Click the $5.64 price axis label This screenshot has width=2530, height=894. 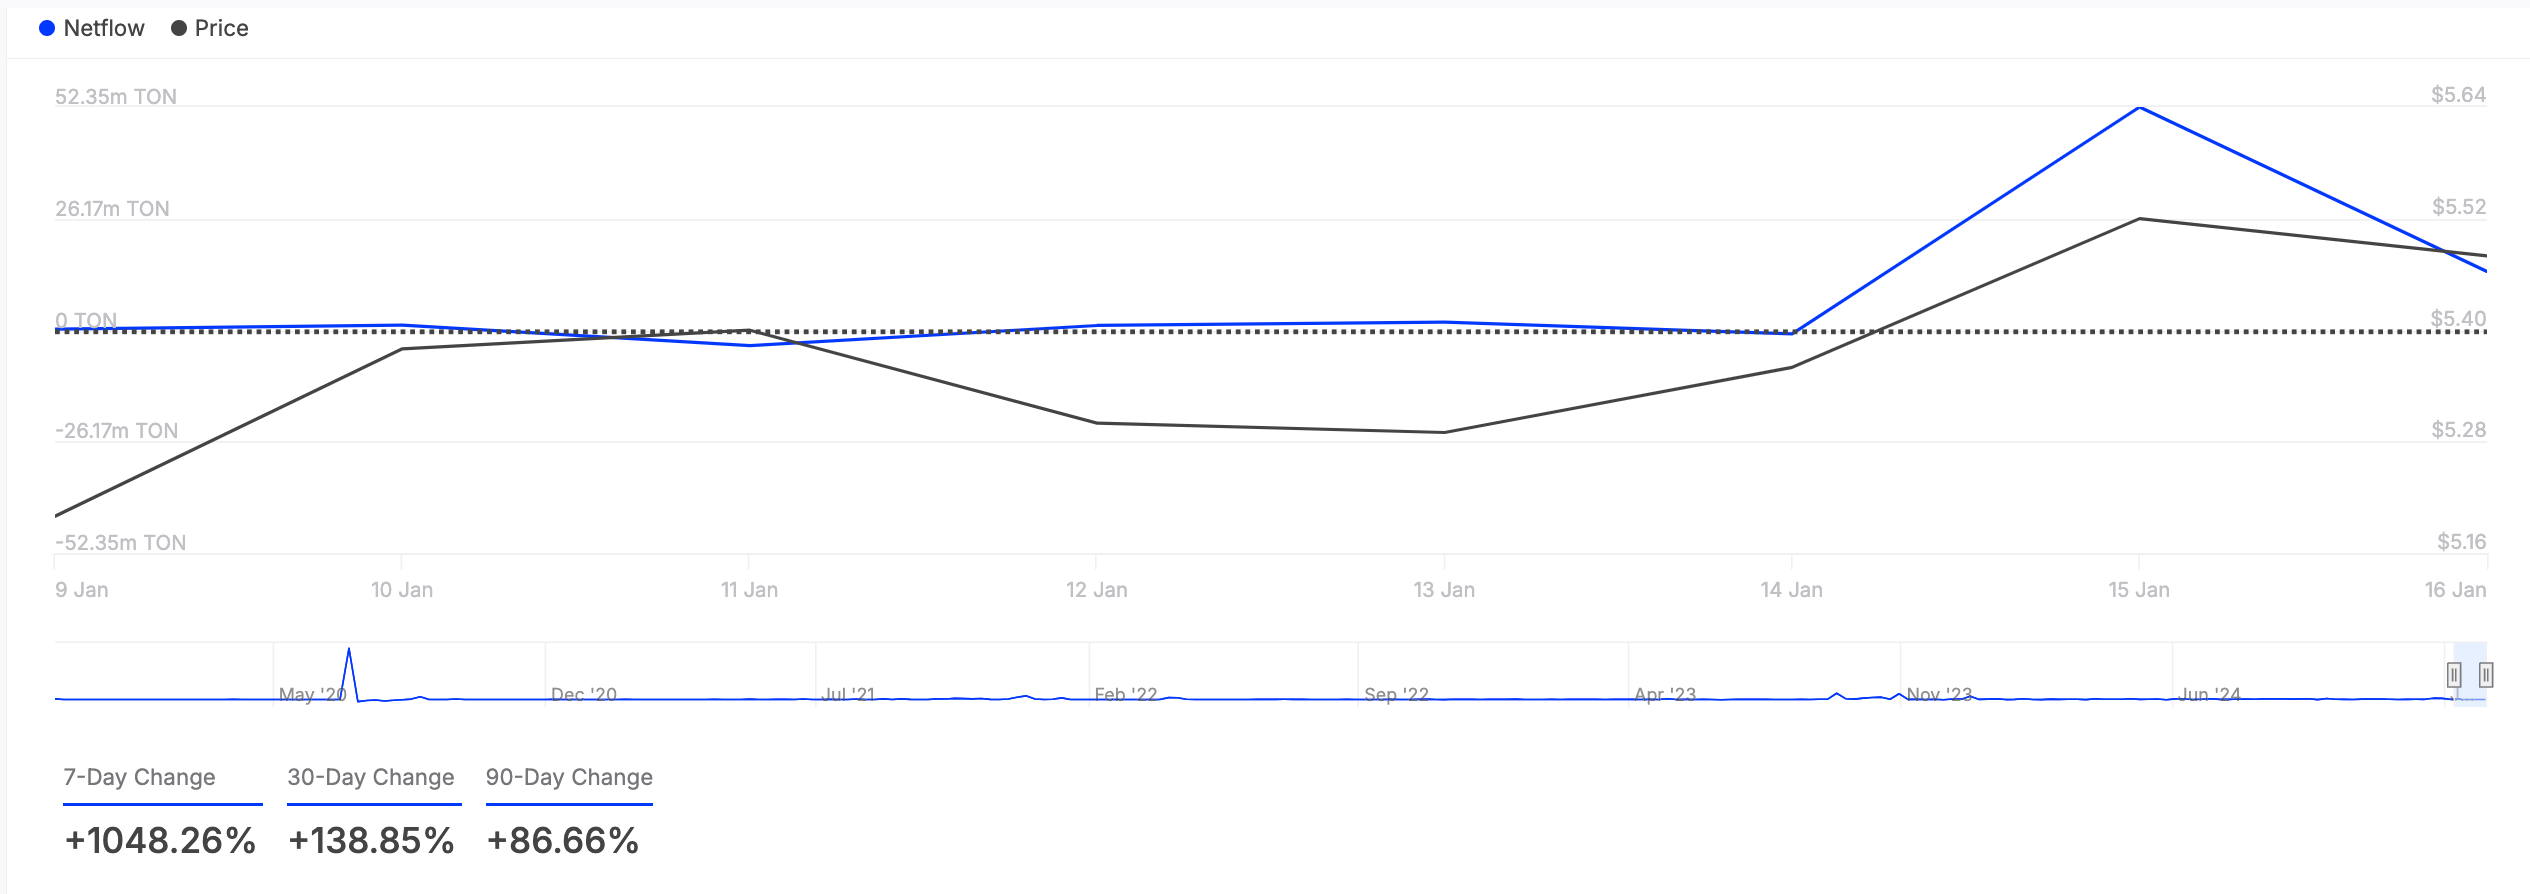click(2461, 96)
